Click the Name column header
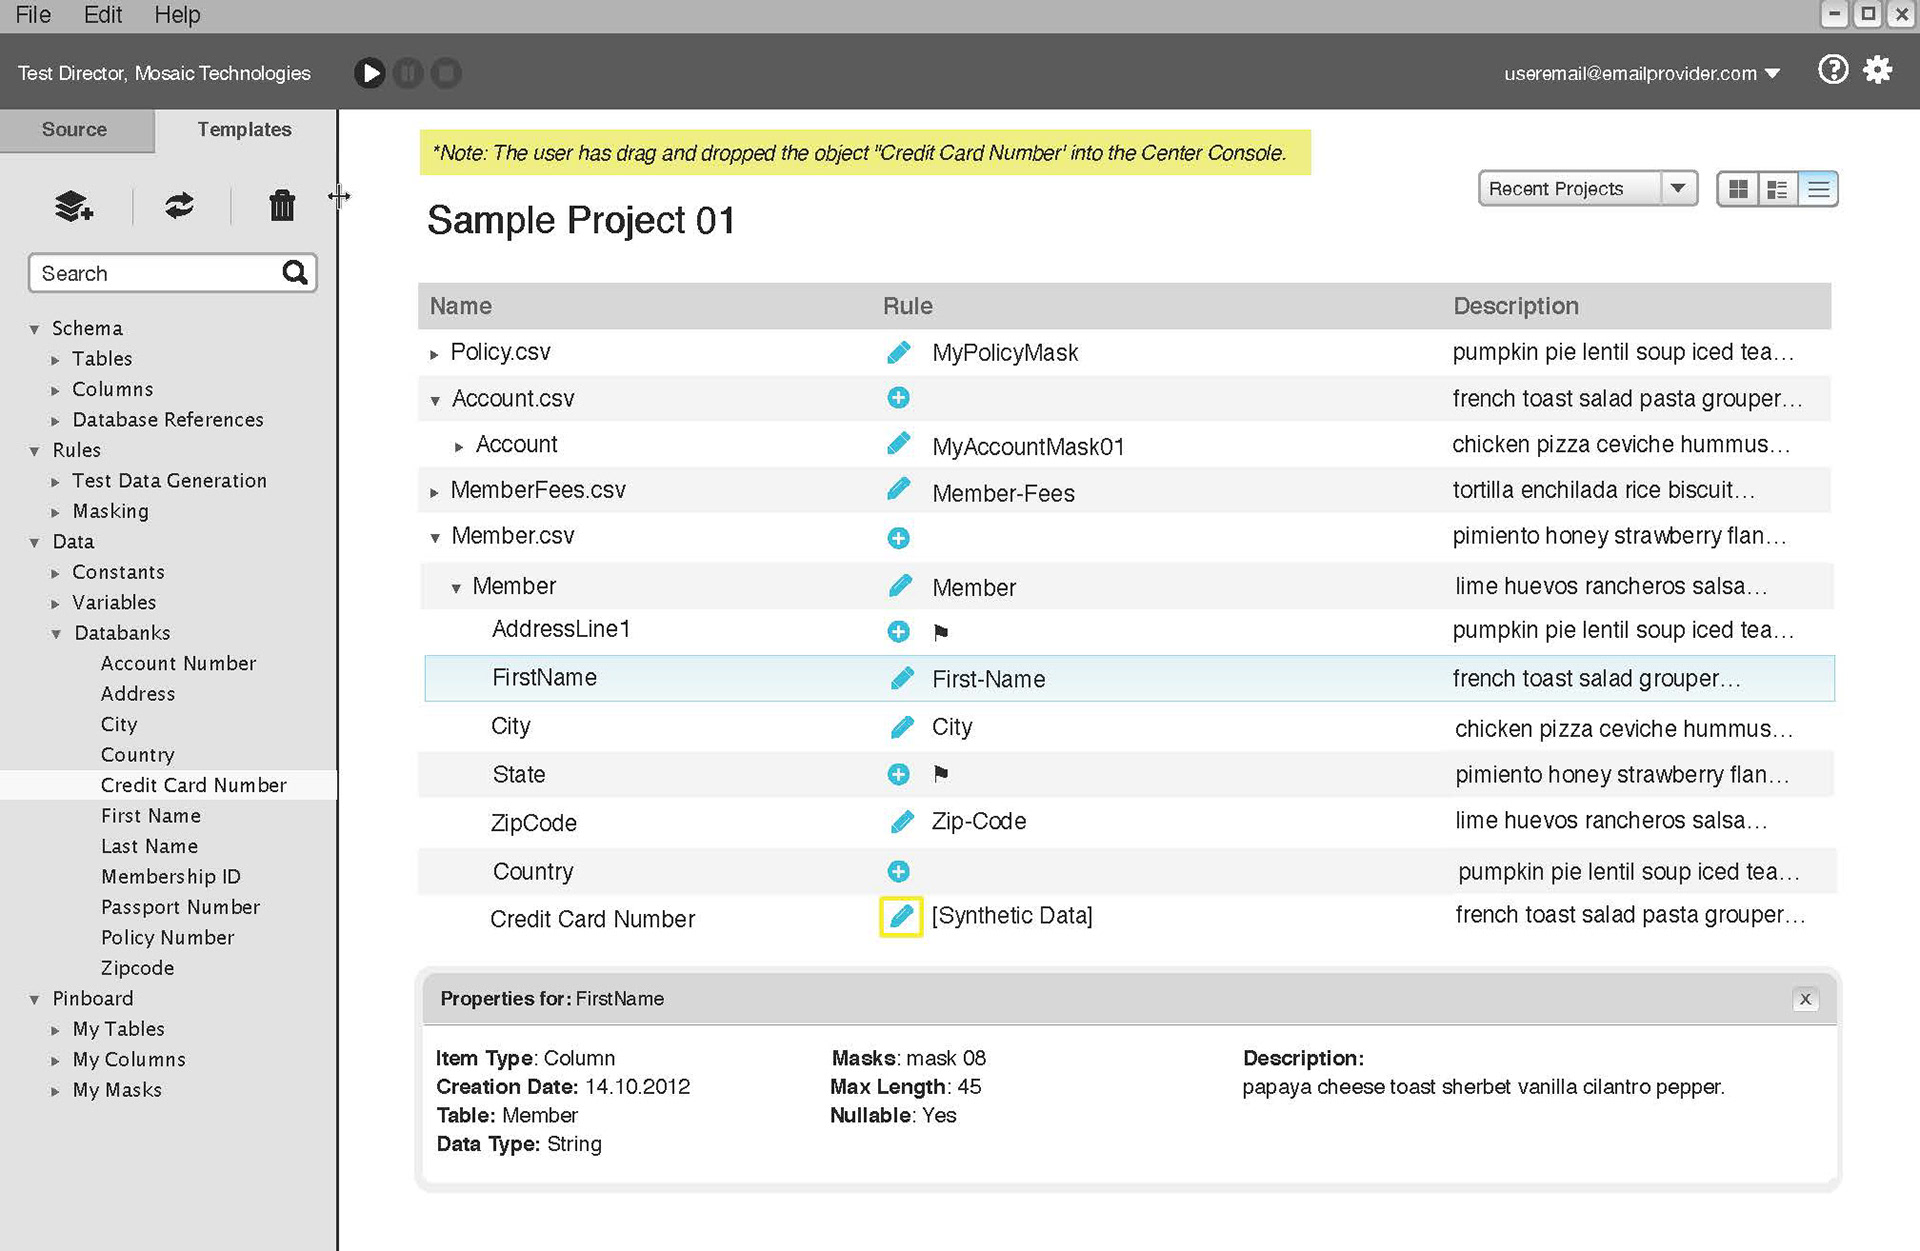 coord(461,306)
